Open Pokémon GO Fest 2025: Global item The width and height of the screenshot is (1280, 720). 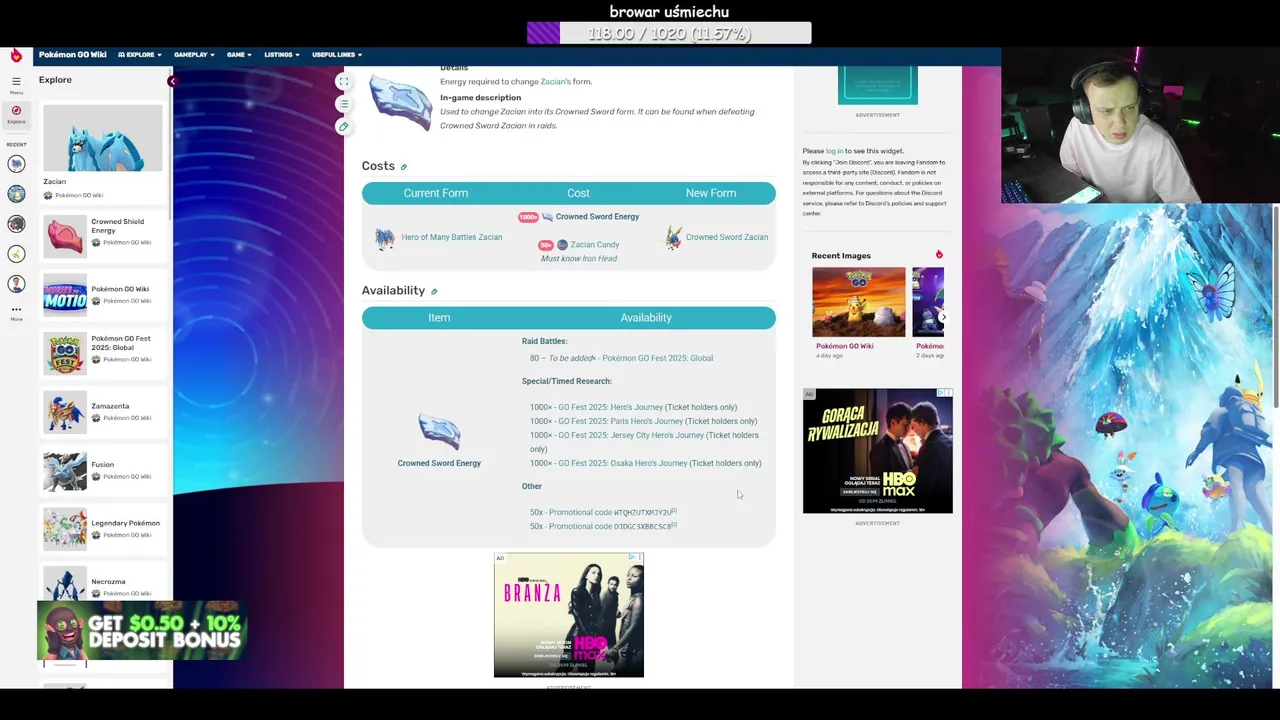tap(102, 353)
